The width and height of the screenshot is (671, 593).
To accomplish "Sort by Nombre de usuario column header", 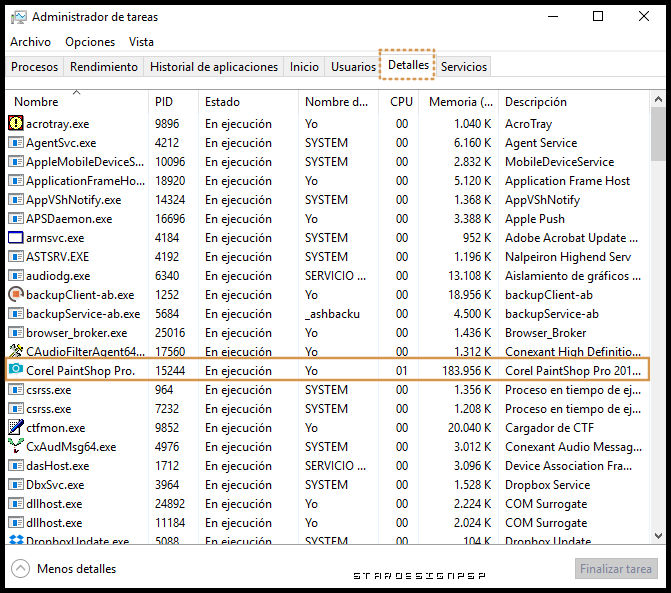I will (338, 101).
